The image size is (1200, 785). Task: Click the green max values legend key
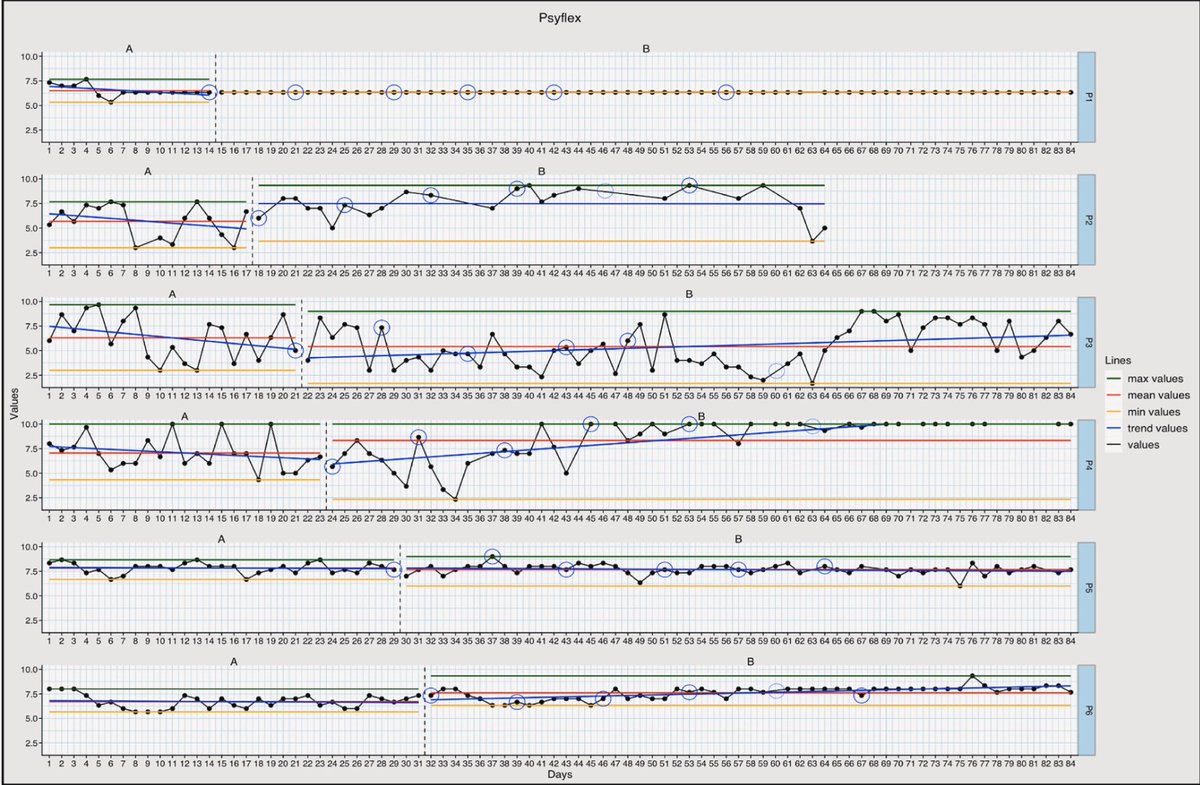[1116, 377]
